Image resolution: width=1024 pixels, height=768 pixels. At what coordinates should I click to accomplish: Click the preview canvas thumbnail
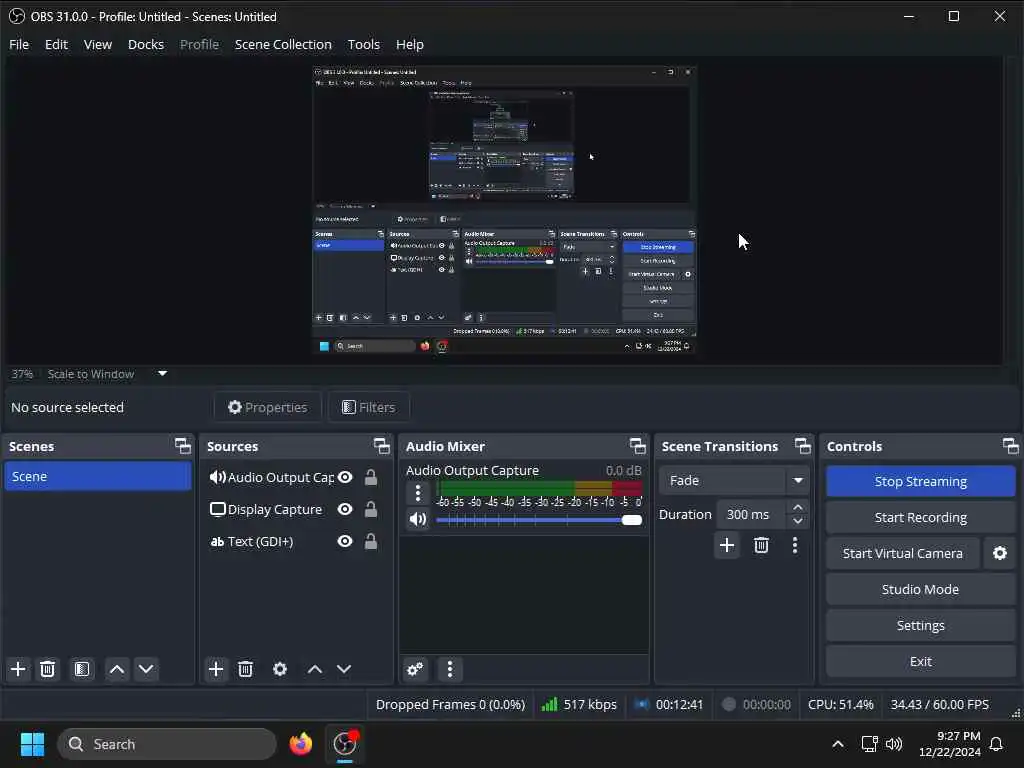(504, 209)
